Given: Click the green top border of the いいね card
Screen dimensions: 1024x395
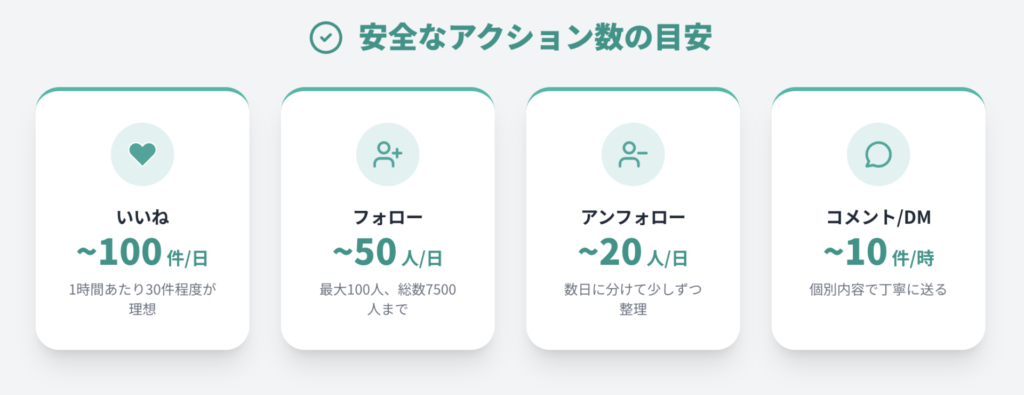Looking at the screenshot, I should [142, 89].
